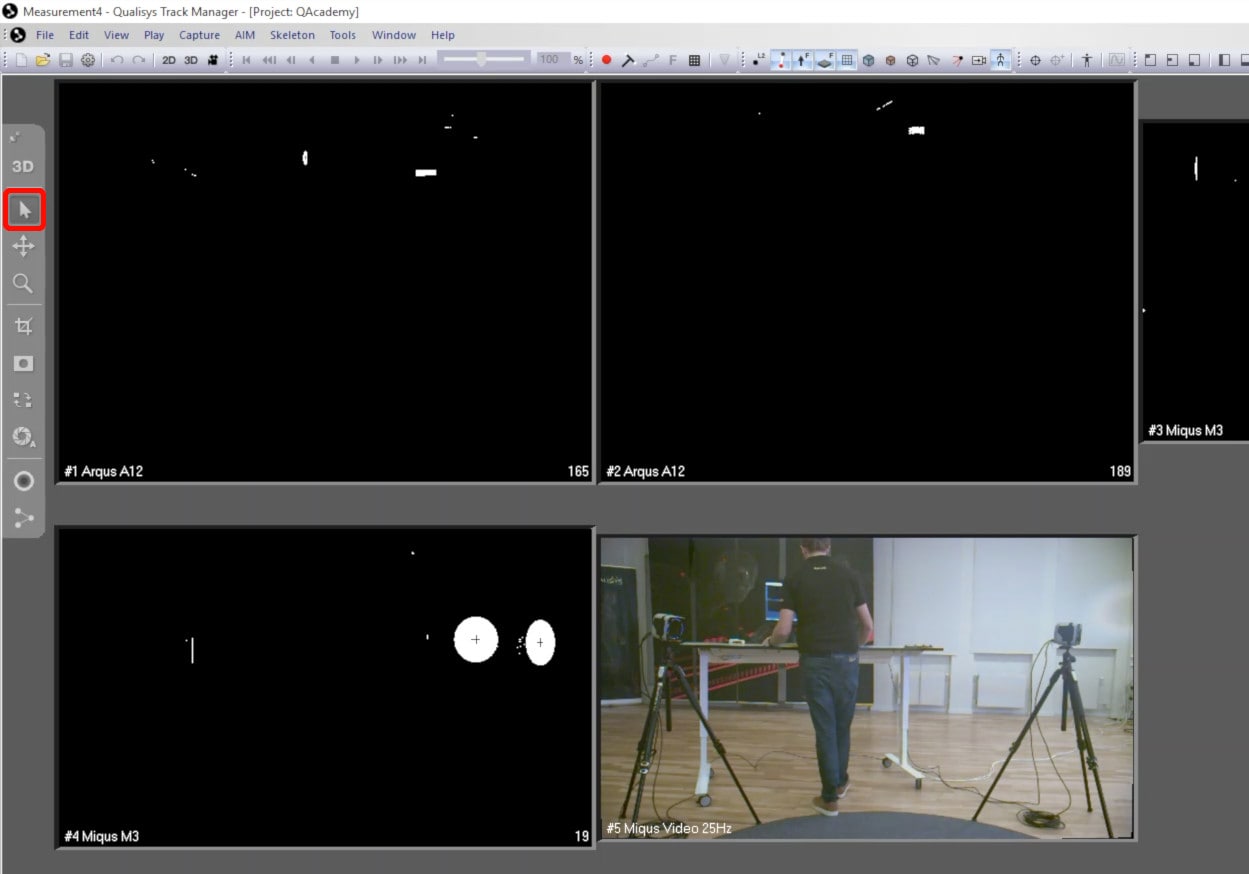
Task: Open the Skeleton menu
Action: coord(292,35)
